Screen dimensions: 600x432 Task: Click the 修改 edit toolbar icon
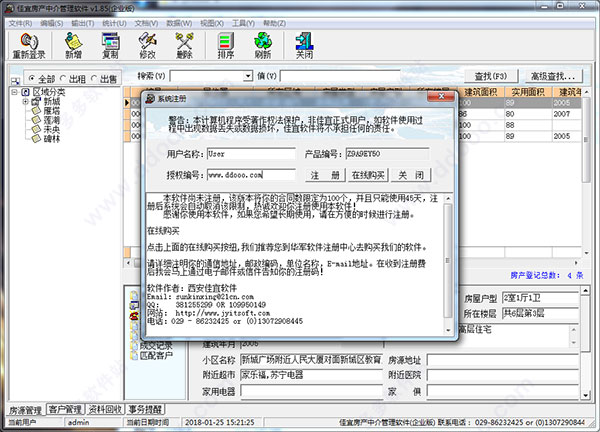[x=147, y=46]
